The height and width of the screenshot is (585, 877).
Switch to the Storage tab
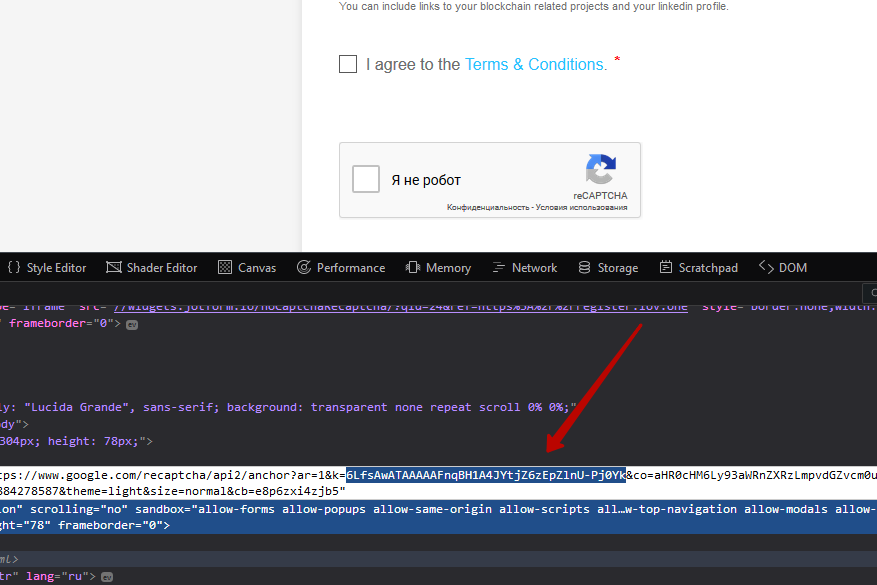pyautogui.click(x=608, y=268)
